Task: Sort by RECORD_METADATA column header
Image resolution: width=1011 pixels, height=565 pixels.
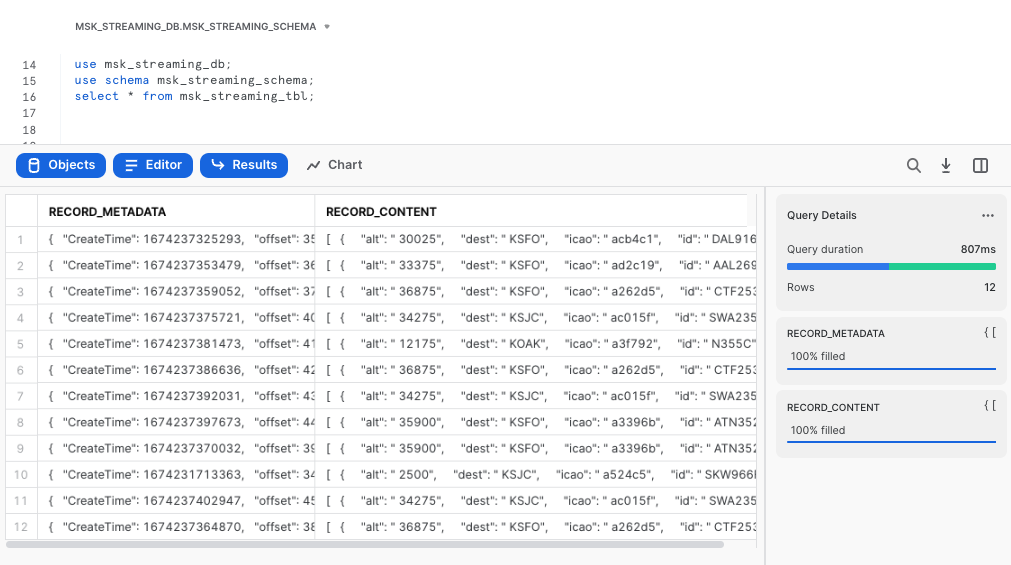Action: (107, 212)
